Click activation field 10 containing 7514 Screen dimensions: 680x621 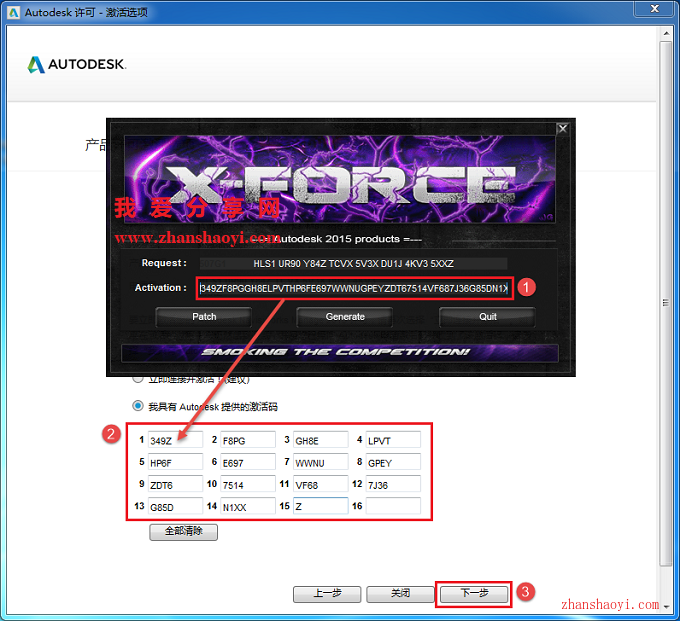248,484
